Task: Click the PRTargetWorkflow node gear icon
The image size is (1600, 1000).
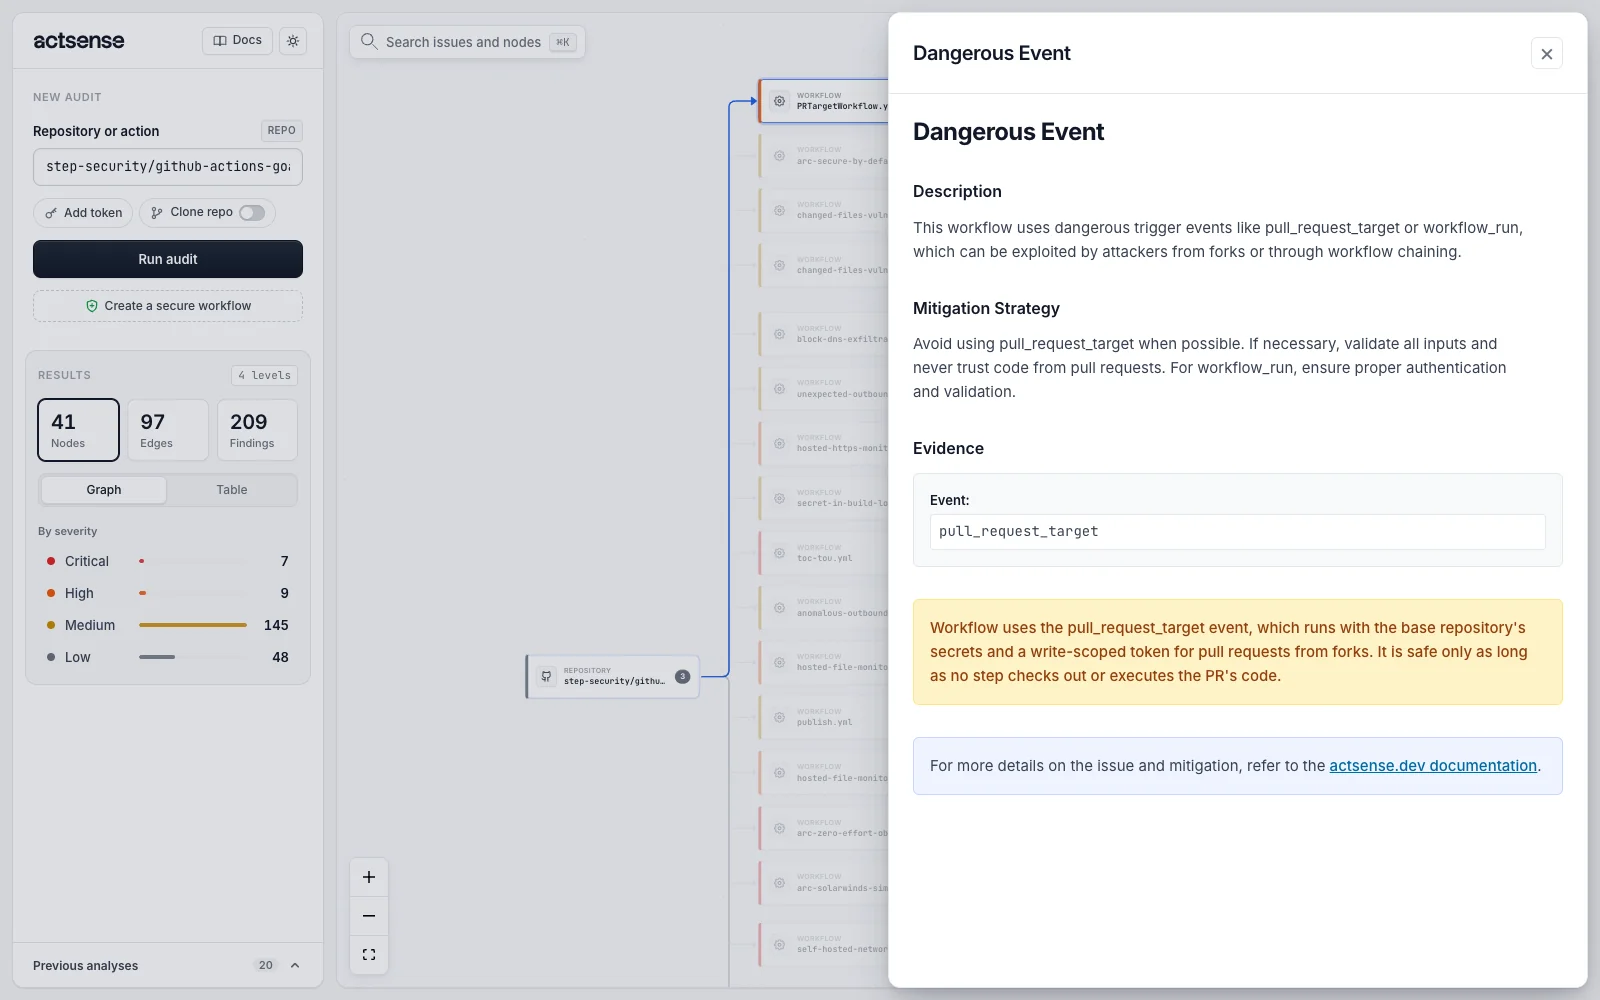Action: tap(779, 101)
